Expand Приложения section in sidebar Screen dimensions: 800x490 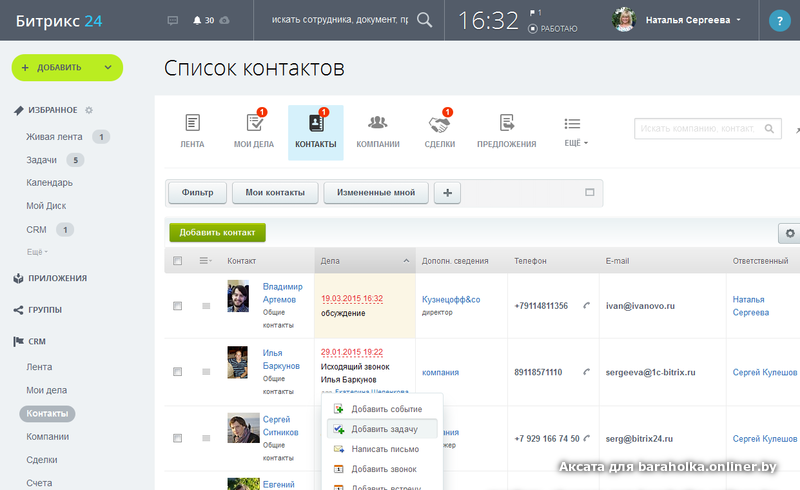50,278
